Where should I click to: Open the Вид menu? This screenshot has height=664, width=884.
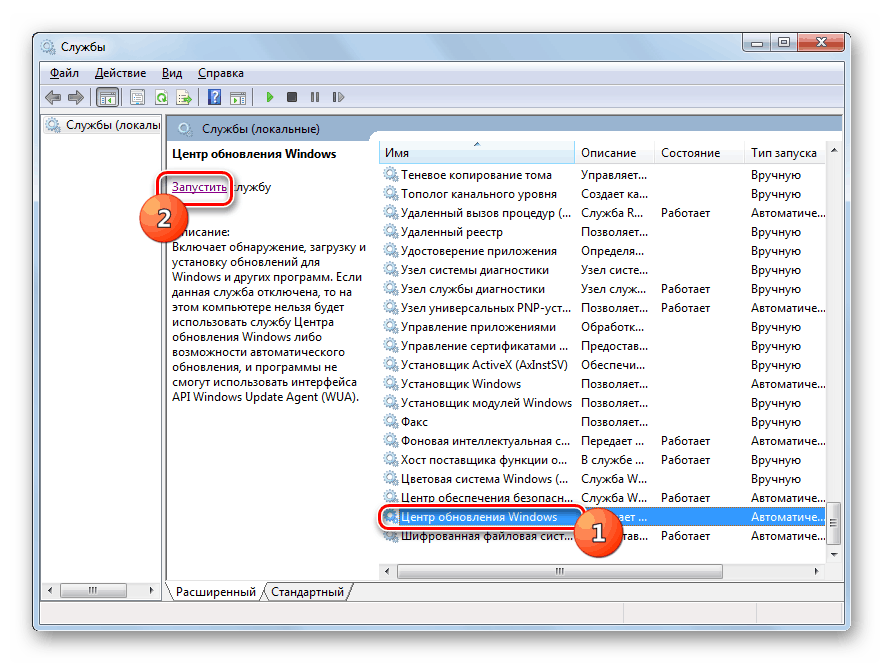click(x=172, y=73)
